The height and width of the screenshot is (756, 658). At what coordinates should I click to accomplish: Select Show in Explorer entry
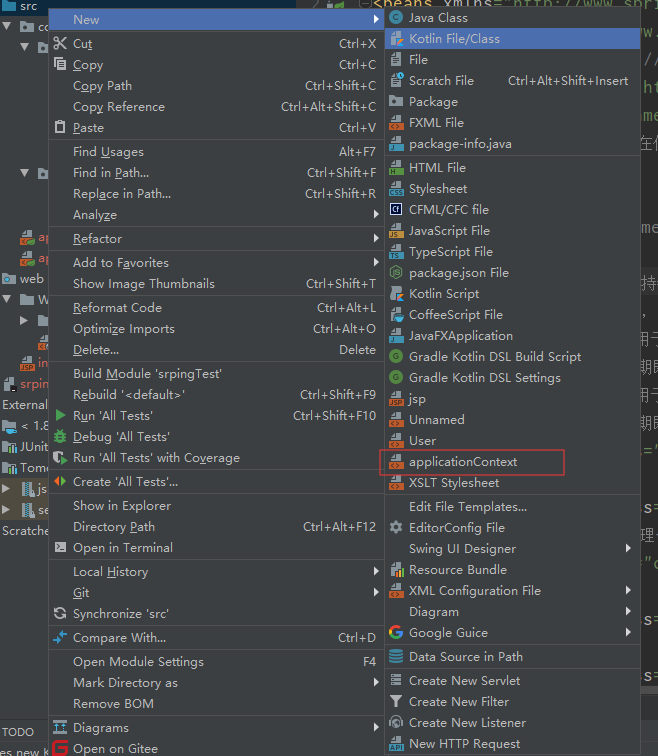[216, 506]
